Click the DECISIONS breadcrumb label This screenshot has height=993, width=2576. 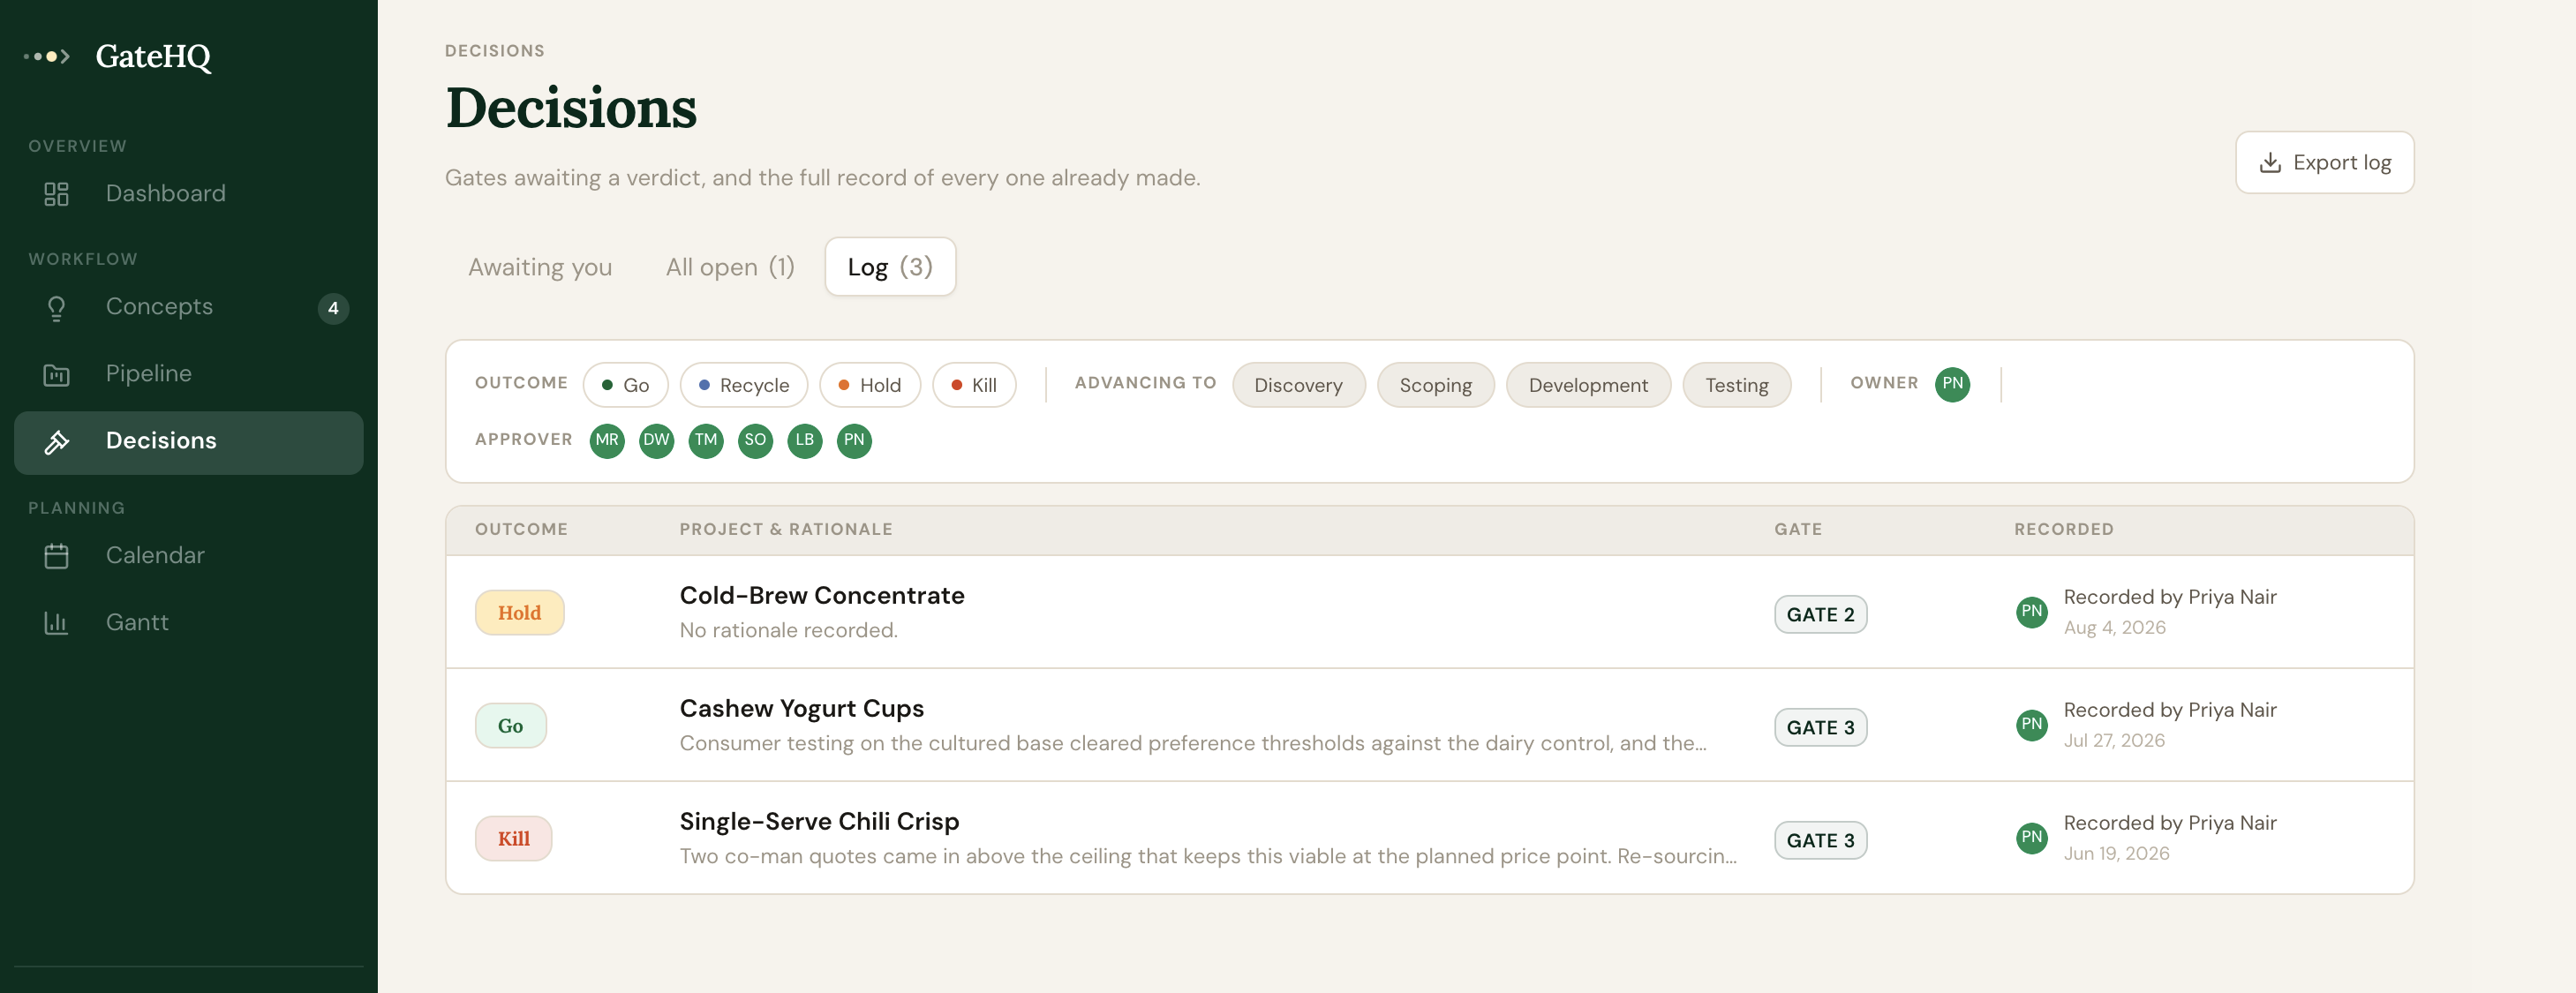click(494, 51)
